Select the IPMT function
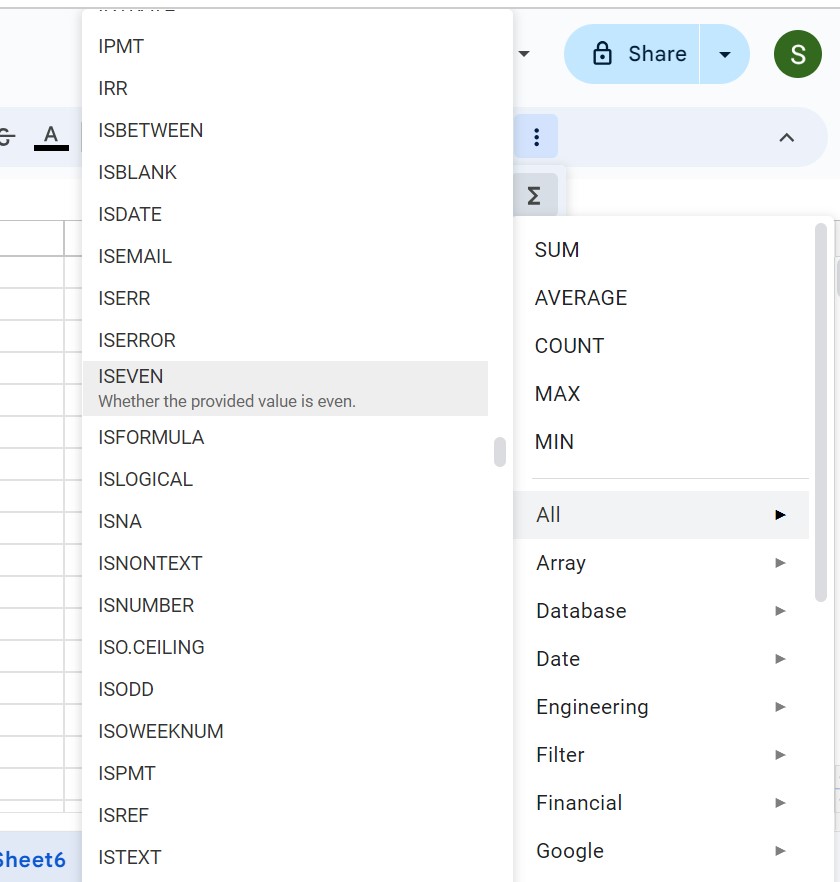 (285, 46)
